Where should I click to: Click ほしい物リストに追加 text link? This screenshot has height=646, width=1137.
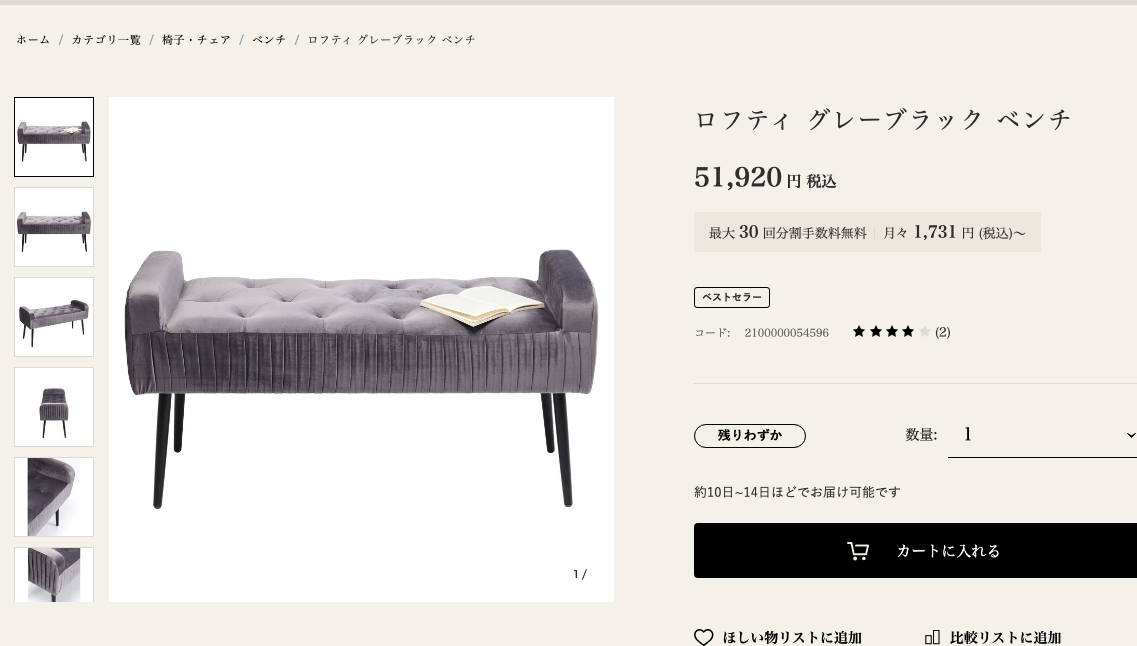[792, 637]
